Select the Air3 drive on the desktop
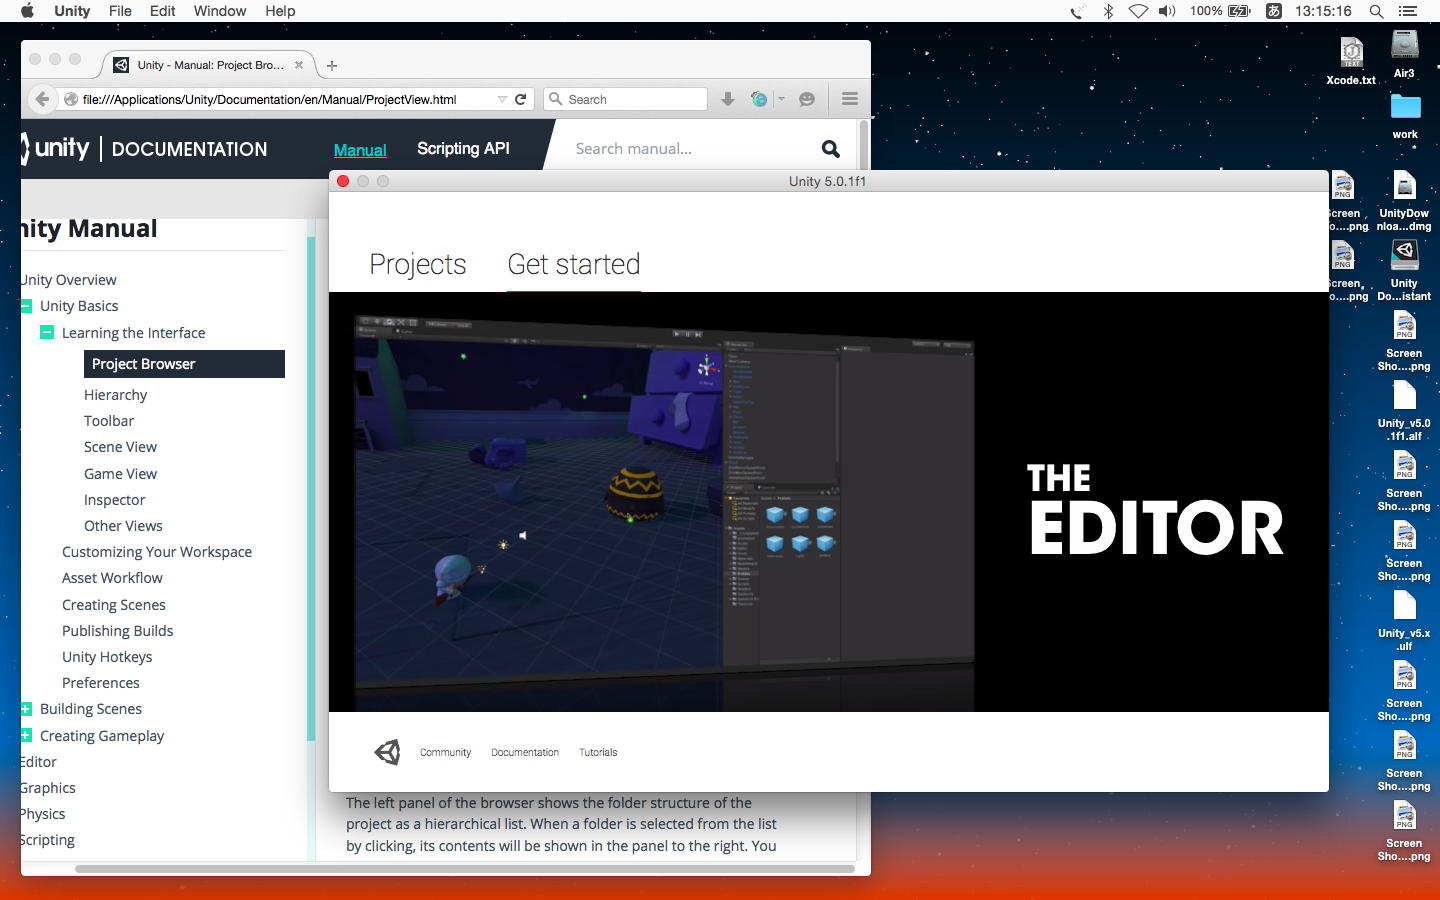The width and height of the screenshot is (1440, 900). tap(1404, 55)
